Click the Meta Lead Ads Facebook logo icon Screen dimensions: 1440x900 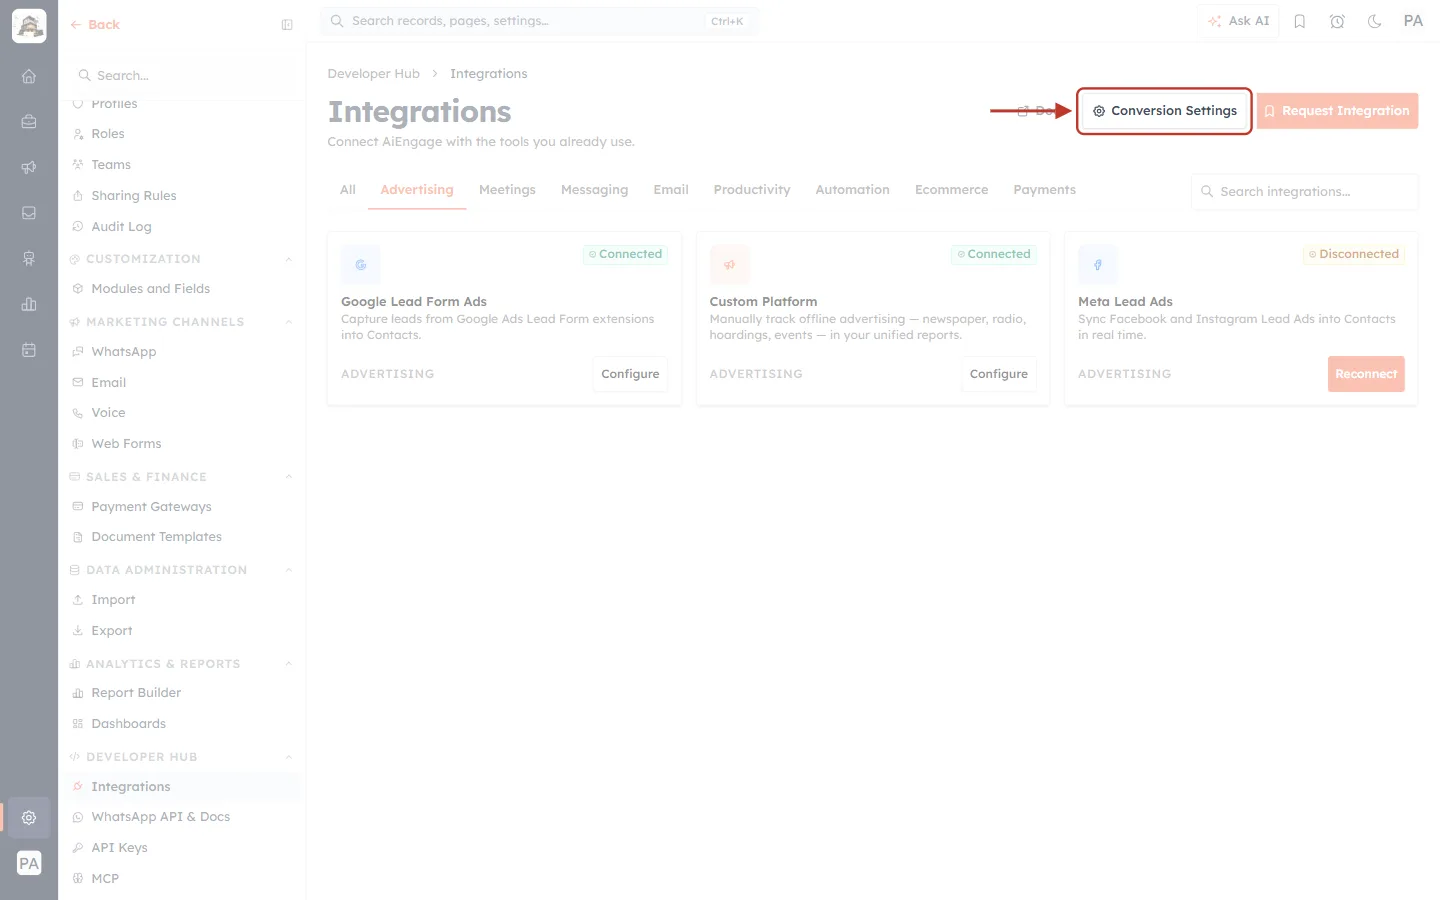point(1098,265)
